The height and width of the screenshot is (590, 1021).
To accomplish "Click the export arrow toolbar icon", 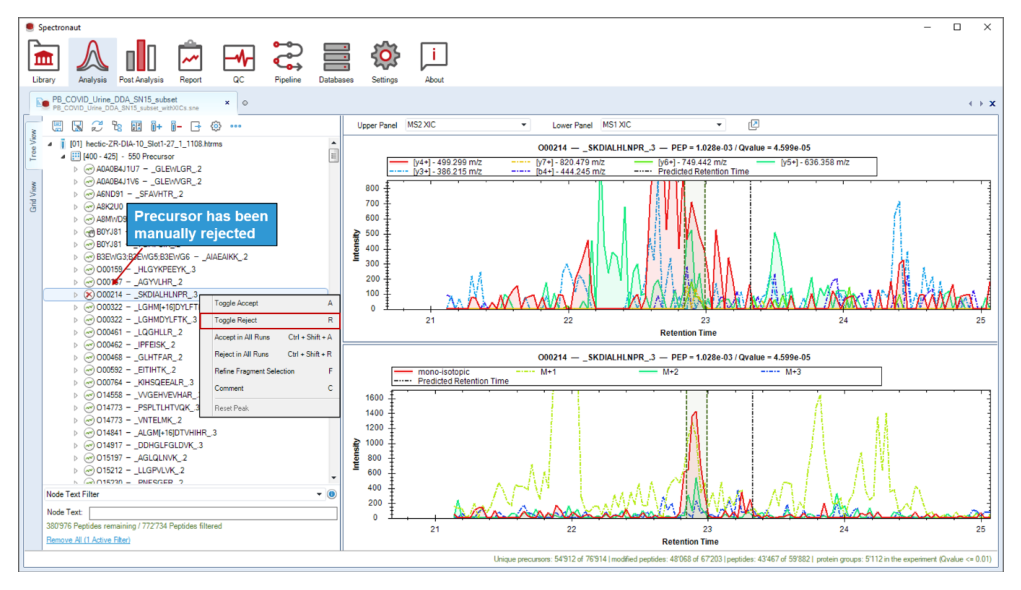I will 195,126.
